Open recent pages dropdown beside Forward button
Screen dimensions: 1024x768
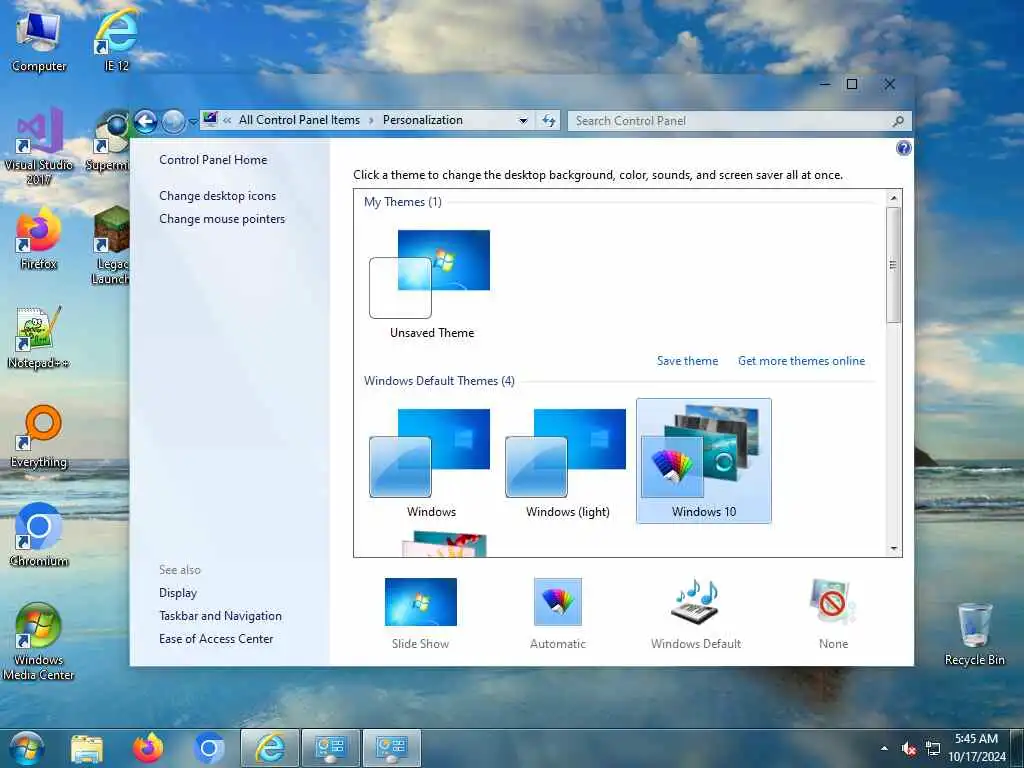193,121
